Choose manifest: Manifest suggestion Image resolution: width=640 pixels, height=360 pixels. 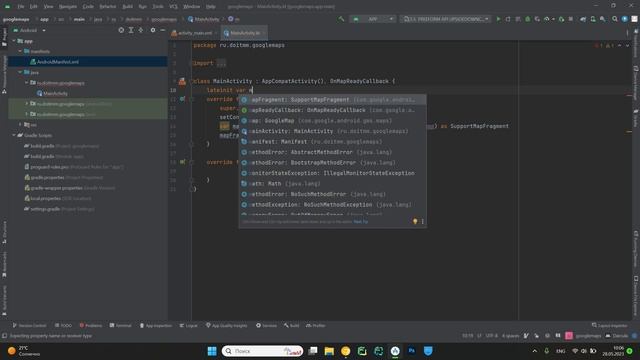[333, 142]
